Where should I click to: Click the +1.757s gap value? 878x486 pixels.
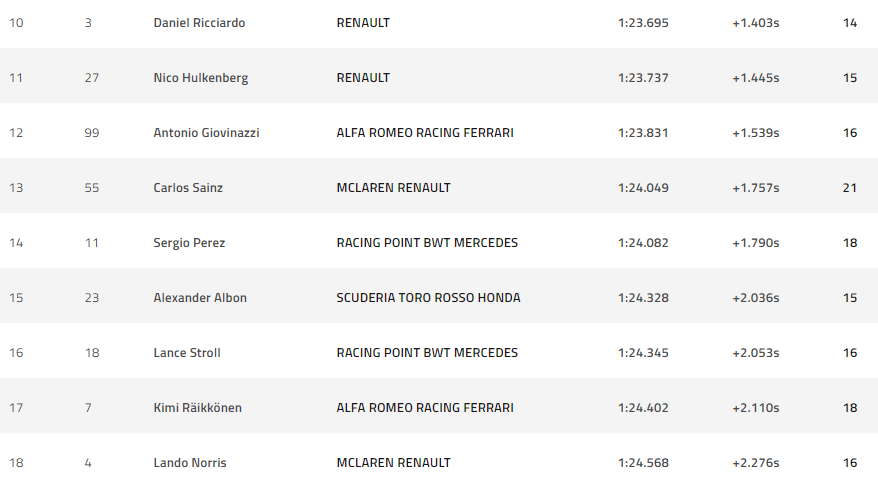(x=755, y=187)
